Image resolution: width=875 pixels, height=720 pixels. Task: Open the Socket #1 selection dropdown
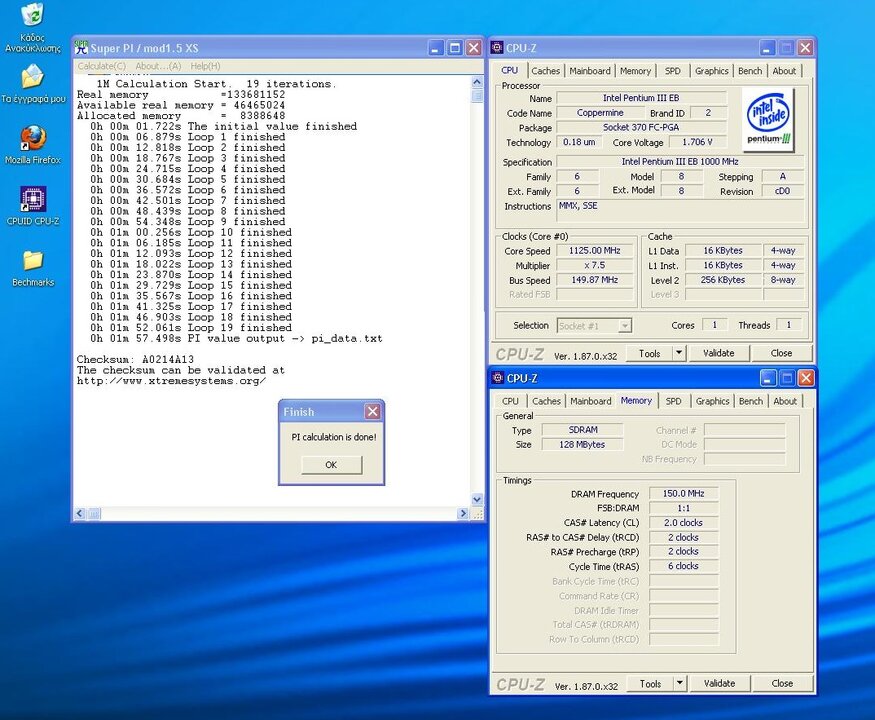tap(626, 325)
